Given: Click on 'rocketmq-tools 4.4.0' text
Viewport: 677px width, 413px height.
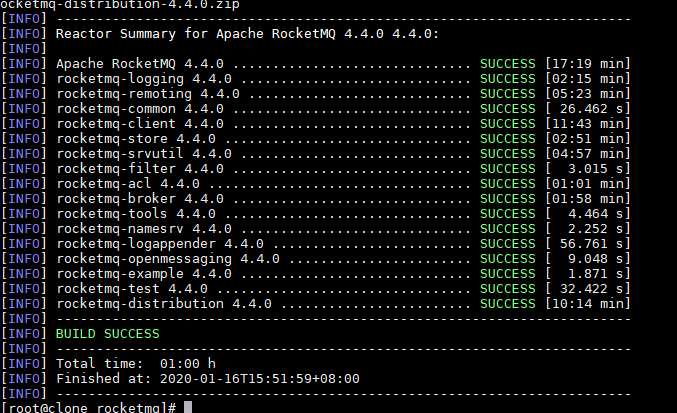Looking at the screenshot, I should pyautogui.click(x=136, y=214).
